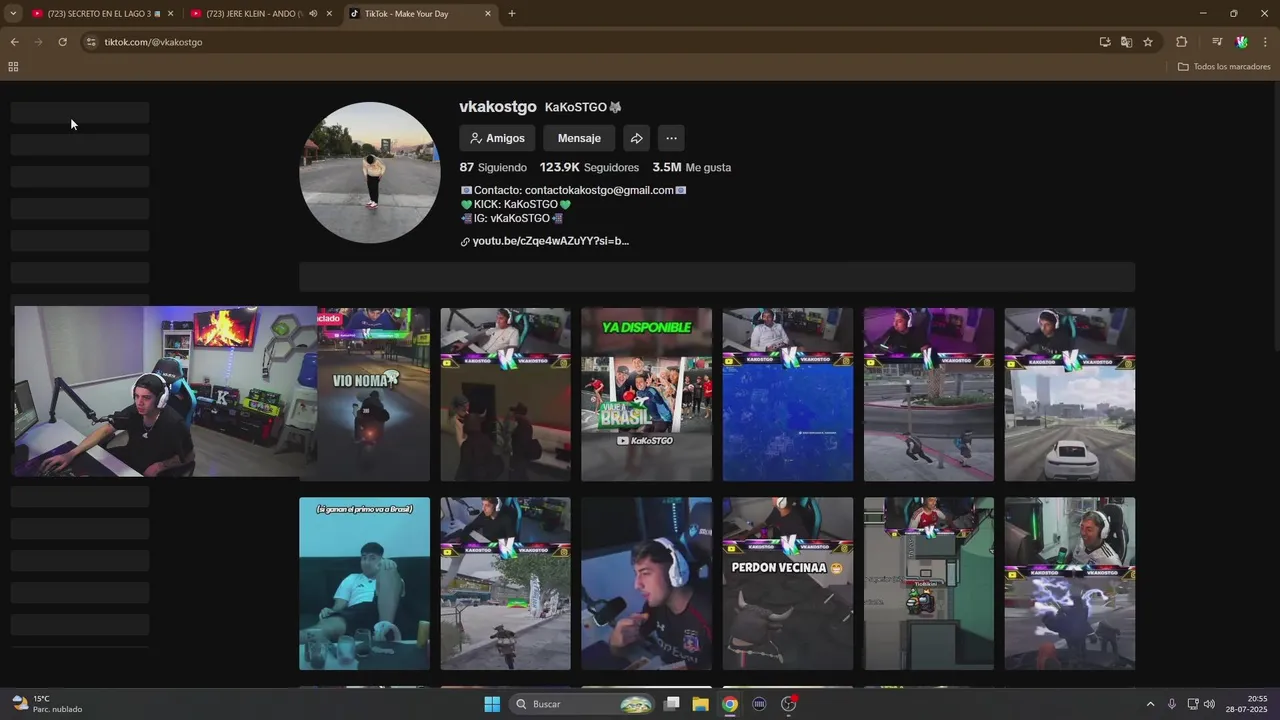Image resolution: width=1280 pixels, height=720 pixels.
Task: Open the apps grid in the bookmarks bar
Action: click(x=13, y=67)
